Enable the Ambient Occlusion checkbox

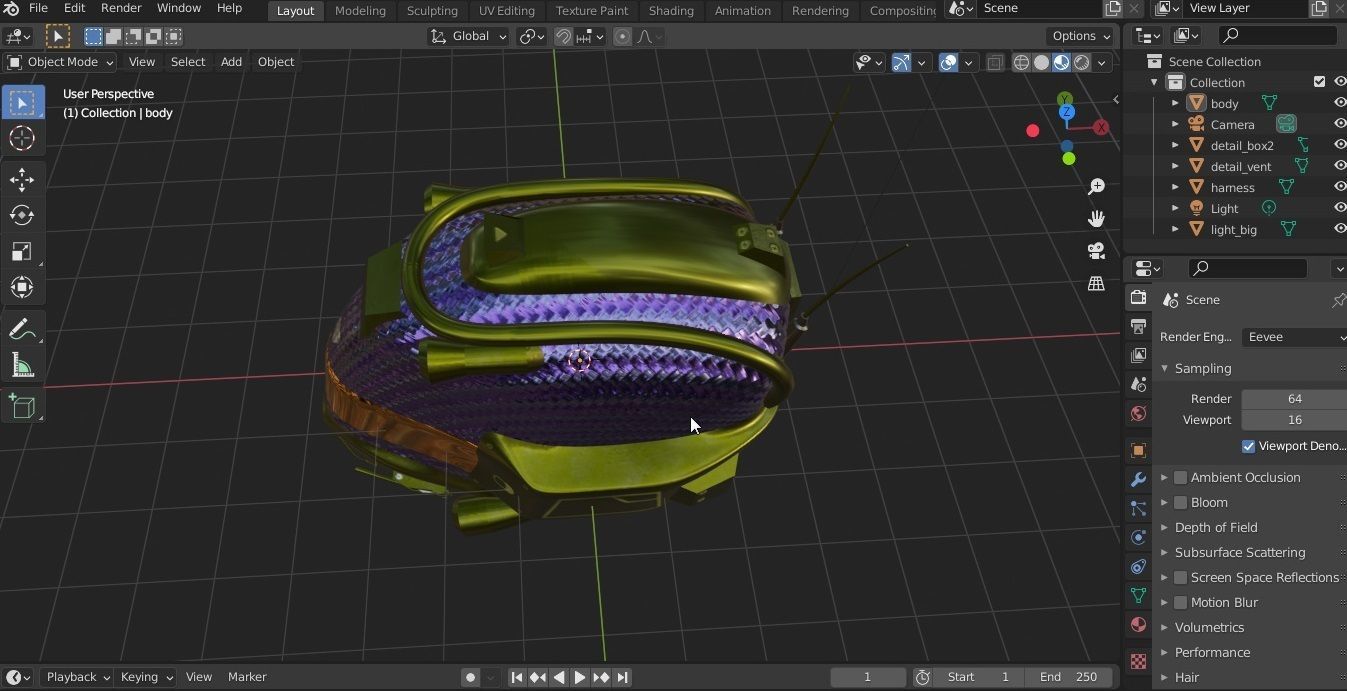tap(1180, 478)
